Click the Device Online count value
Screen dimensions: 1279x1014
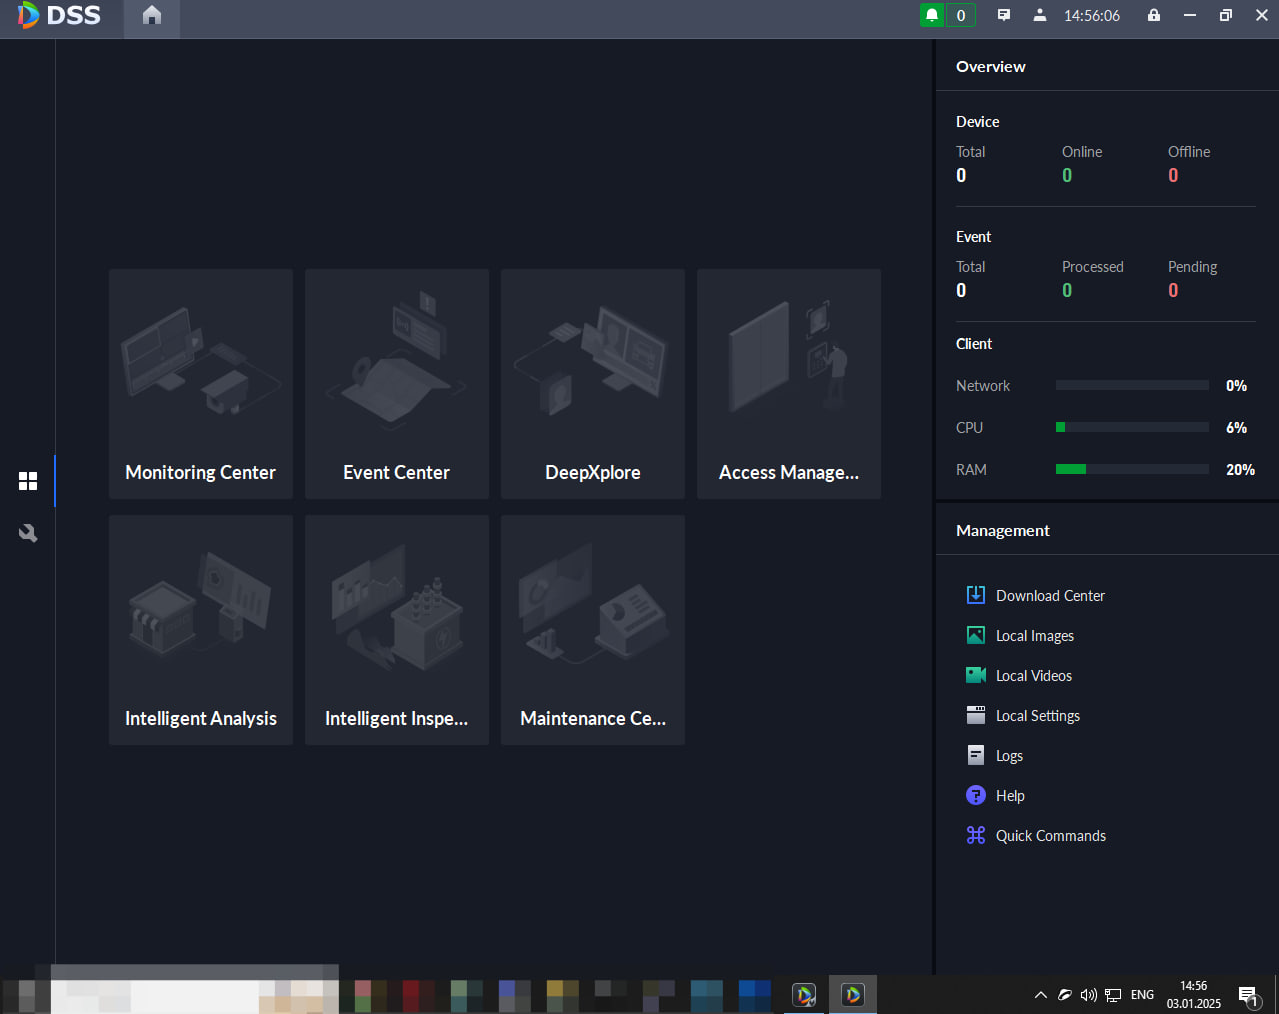click(1067, 175)
